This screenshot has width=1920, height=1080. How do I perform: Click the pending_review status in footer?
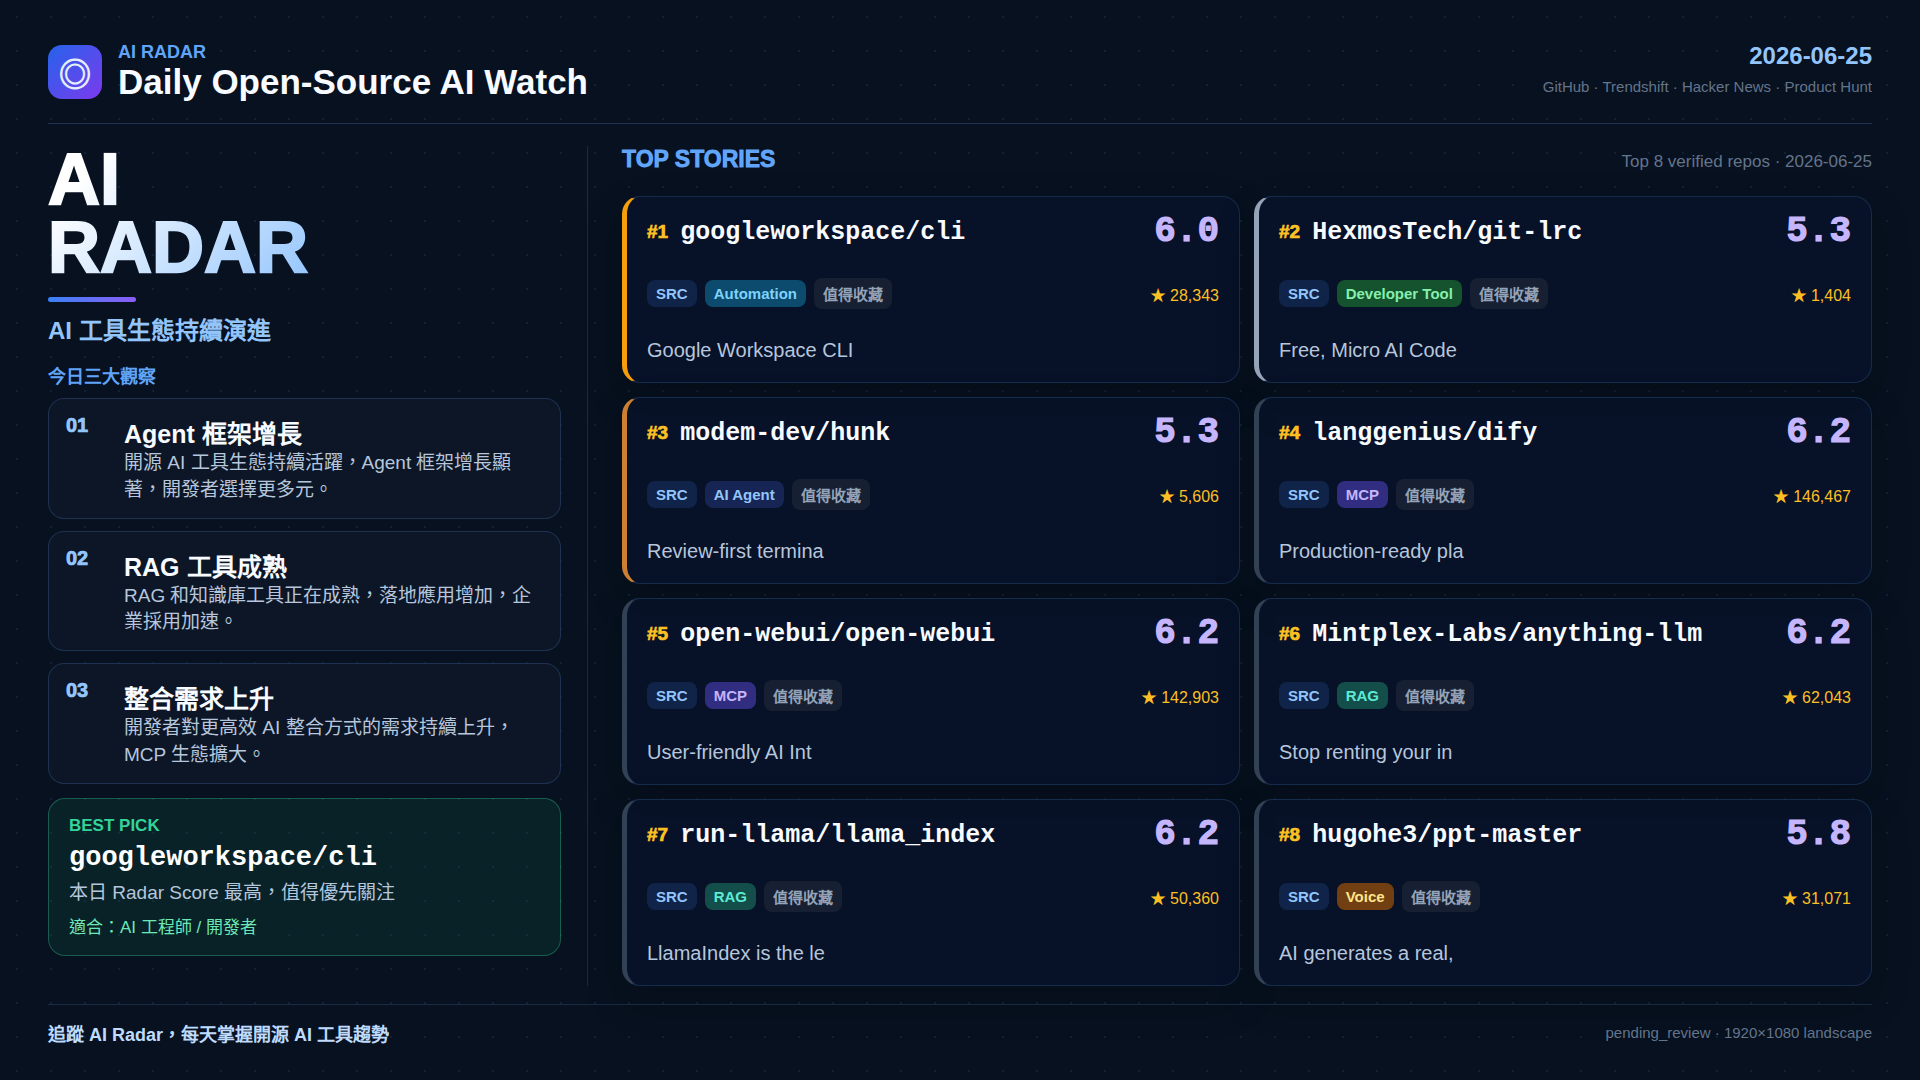[x=1657, y=1033]
